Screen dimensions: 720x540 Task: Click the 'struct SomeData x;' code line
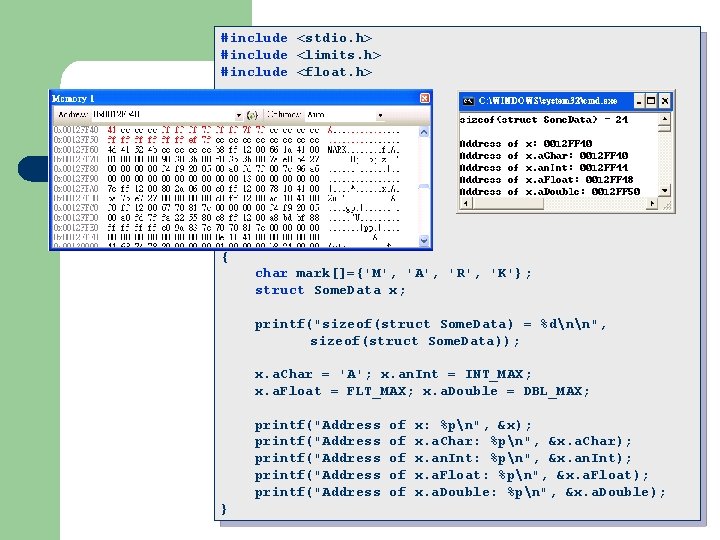(330, 290)
